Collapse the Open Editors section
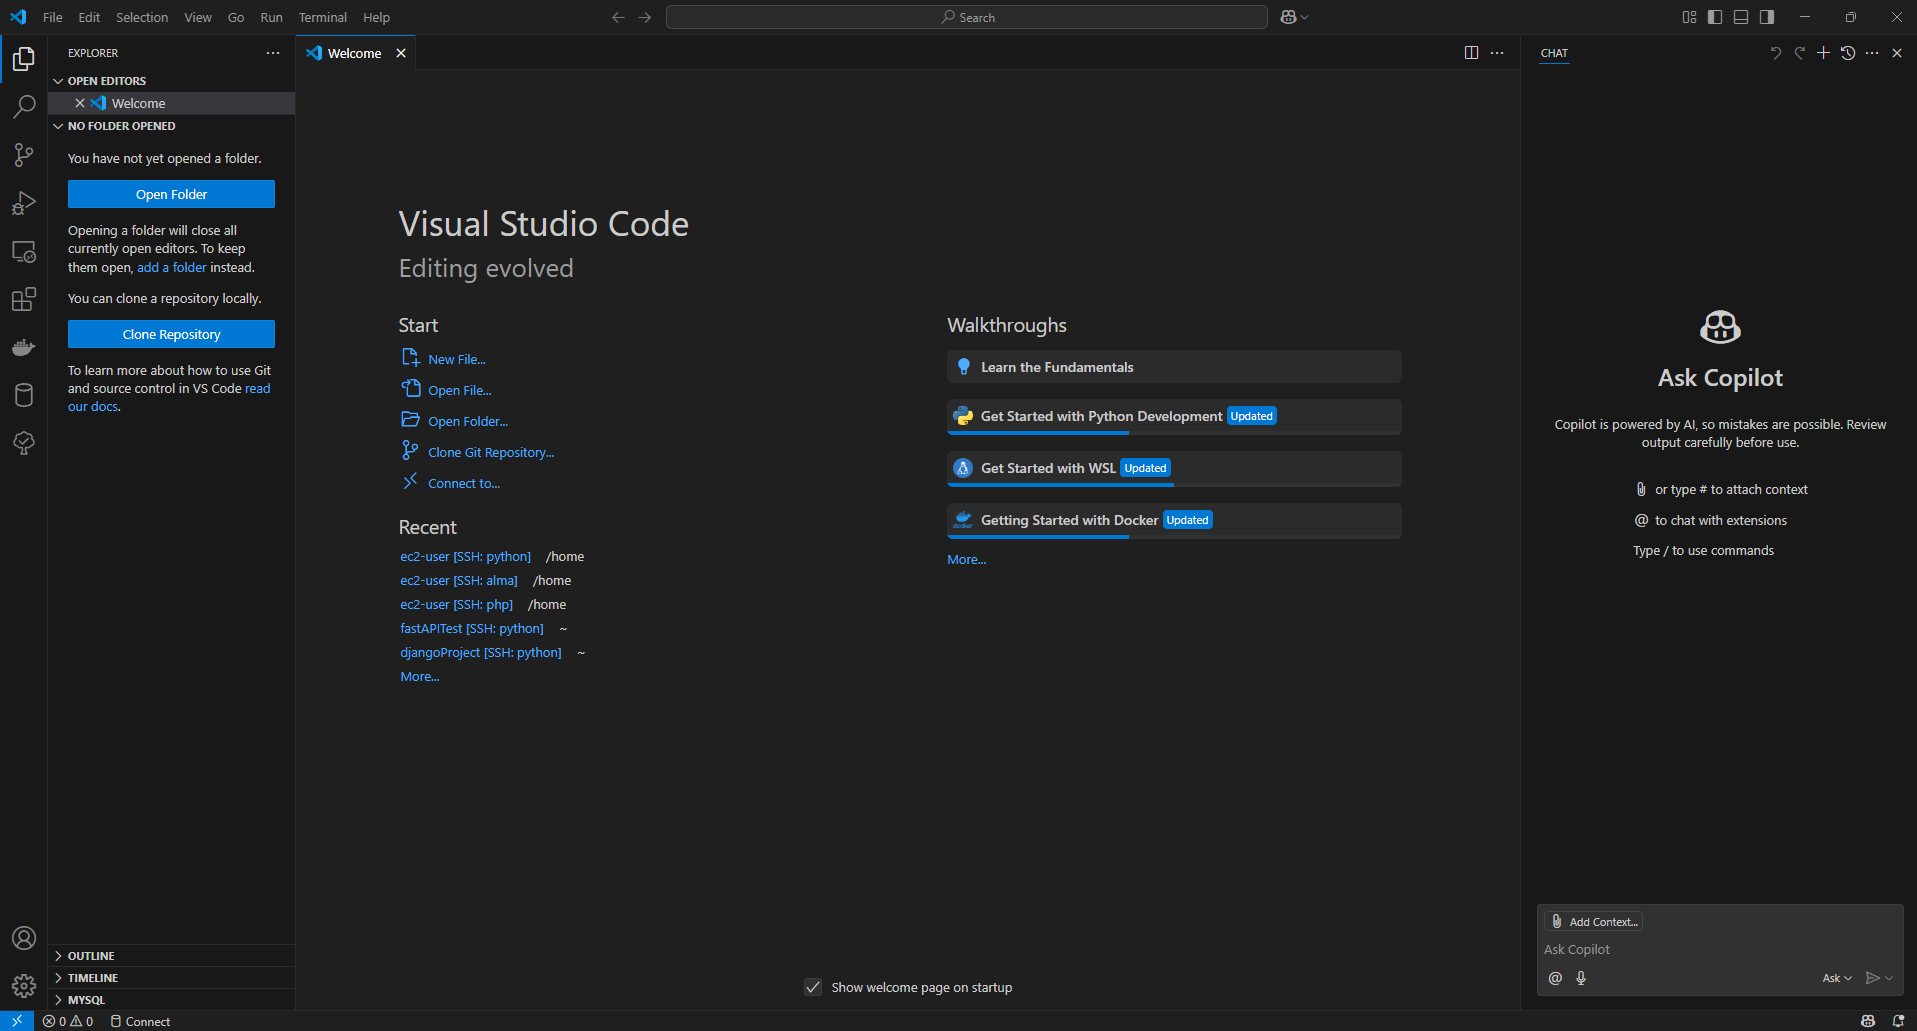1917x1031 pixels. (105, 80)
